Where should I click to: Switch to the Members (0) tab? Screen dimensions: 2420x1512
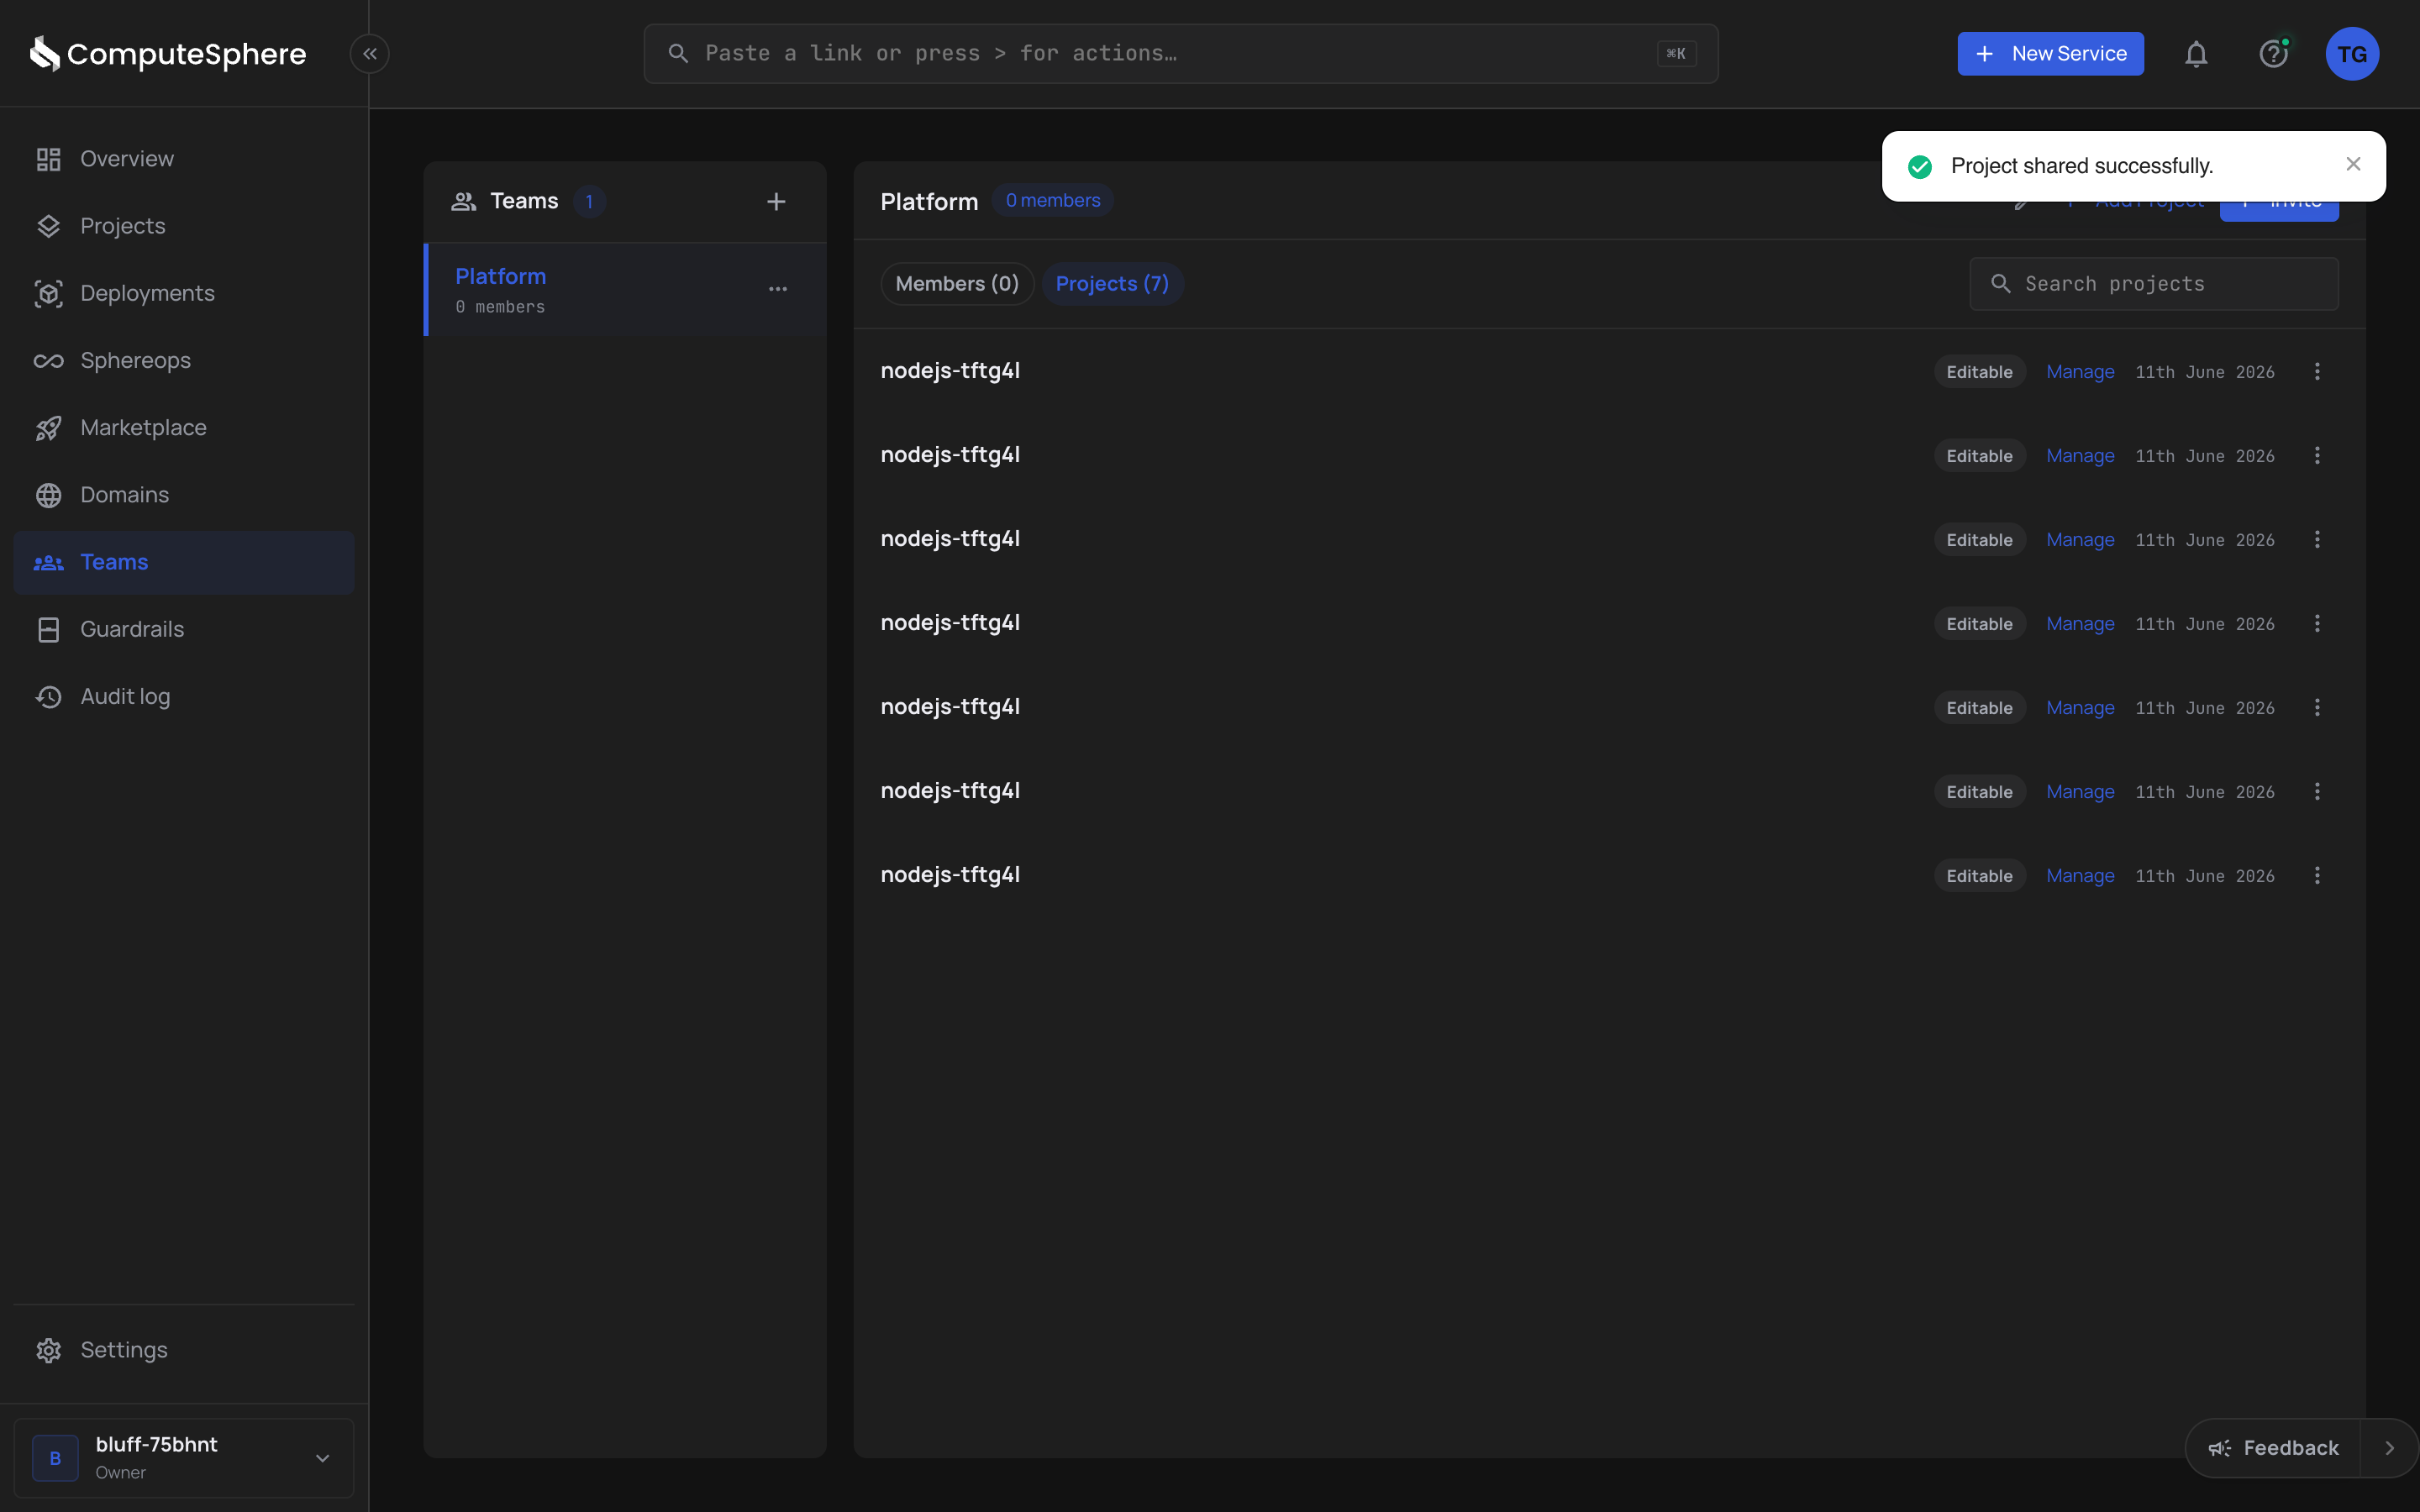pos(957,284)
